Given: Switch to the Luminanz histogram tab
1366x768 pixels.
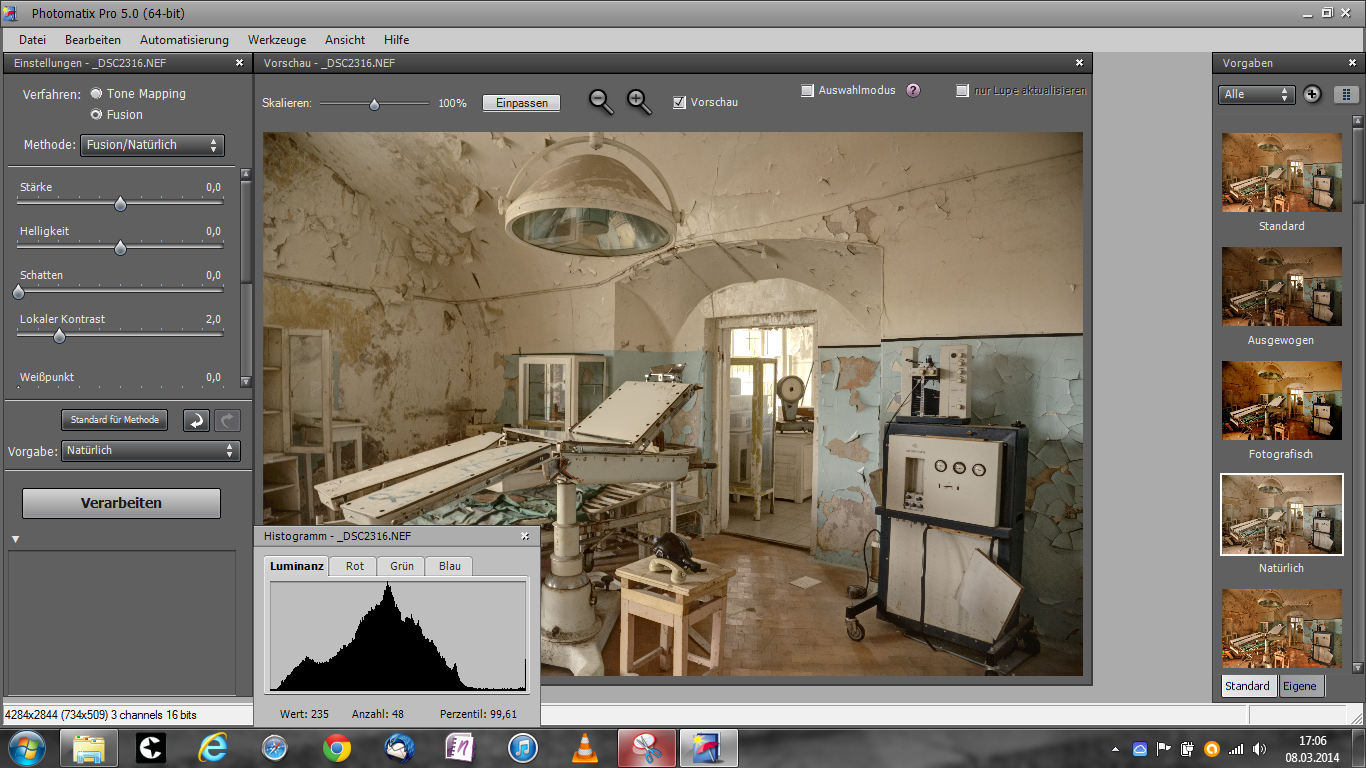Looking at the screenshot, I should pos(297,566).
